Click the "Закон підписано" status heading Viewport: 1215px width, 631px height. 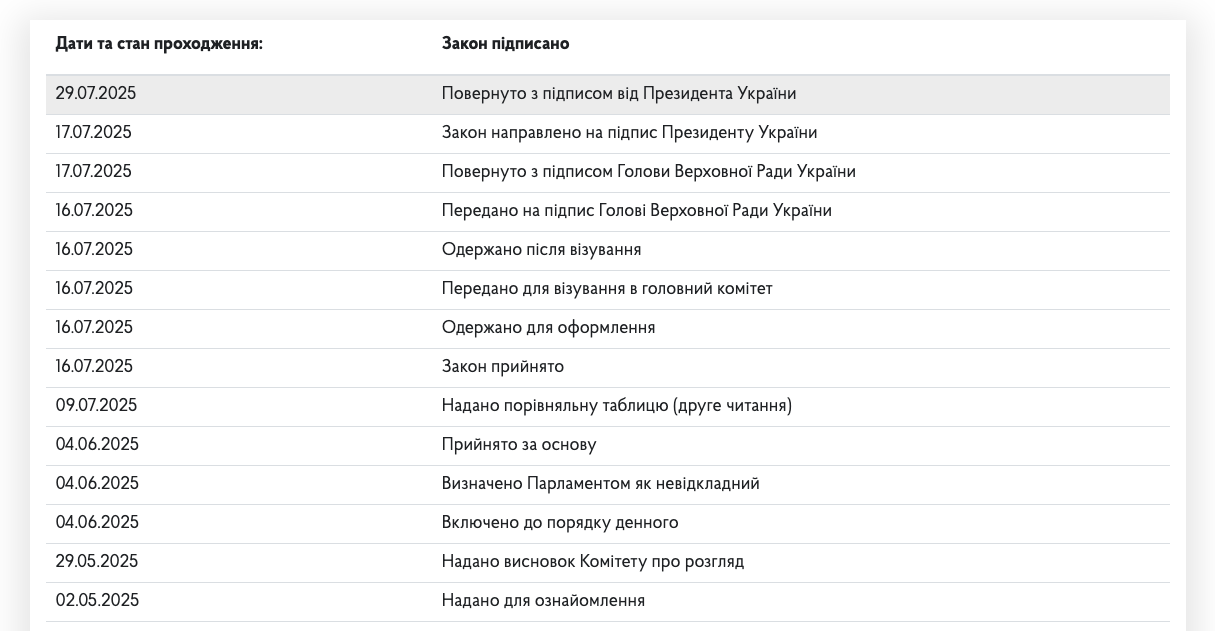505,44
